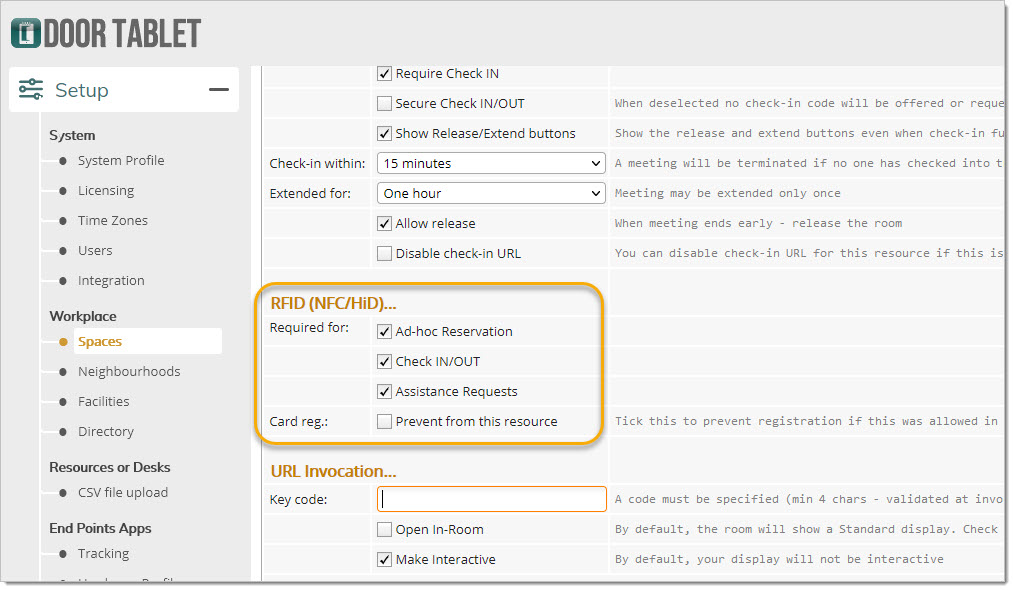The width and height of the screenshot is (1013, 590).
Task: Navigate to Neighbourhoods under Workplace
Action: 129,371
